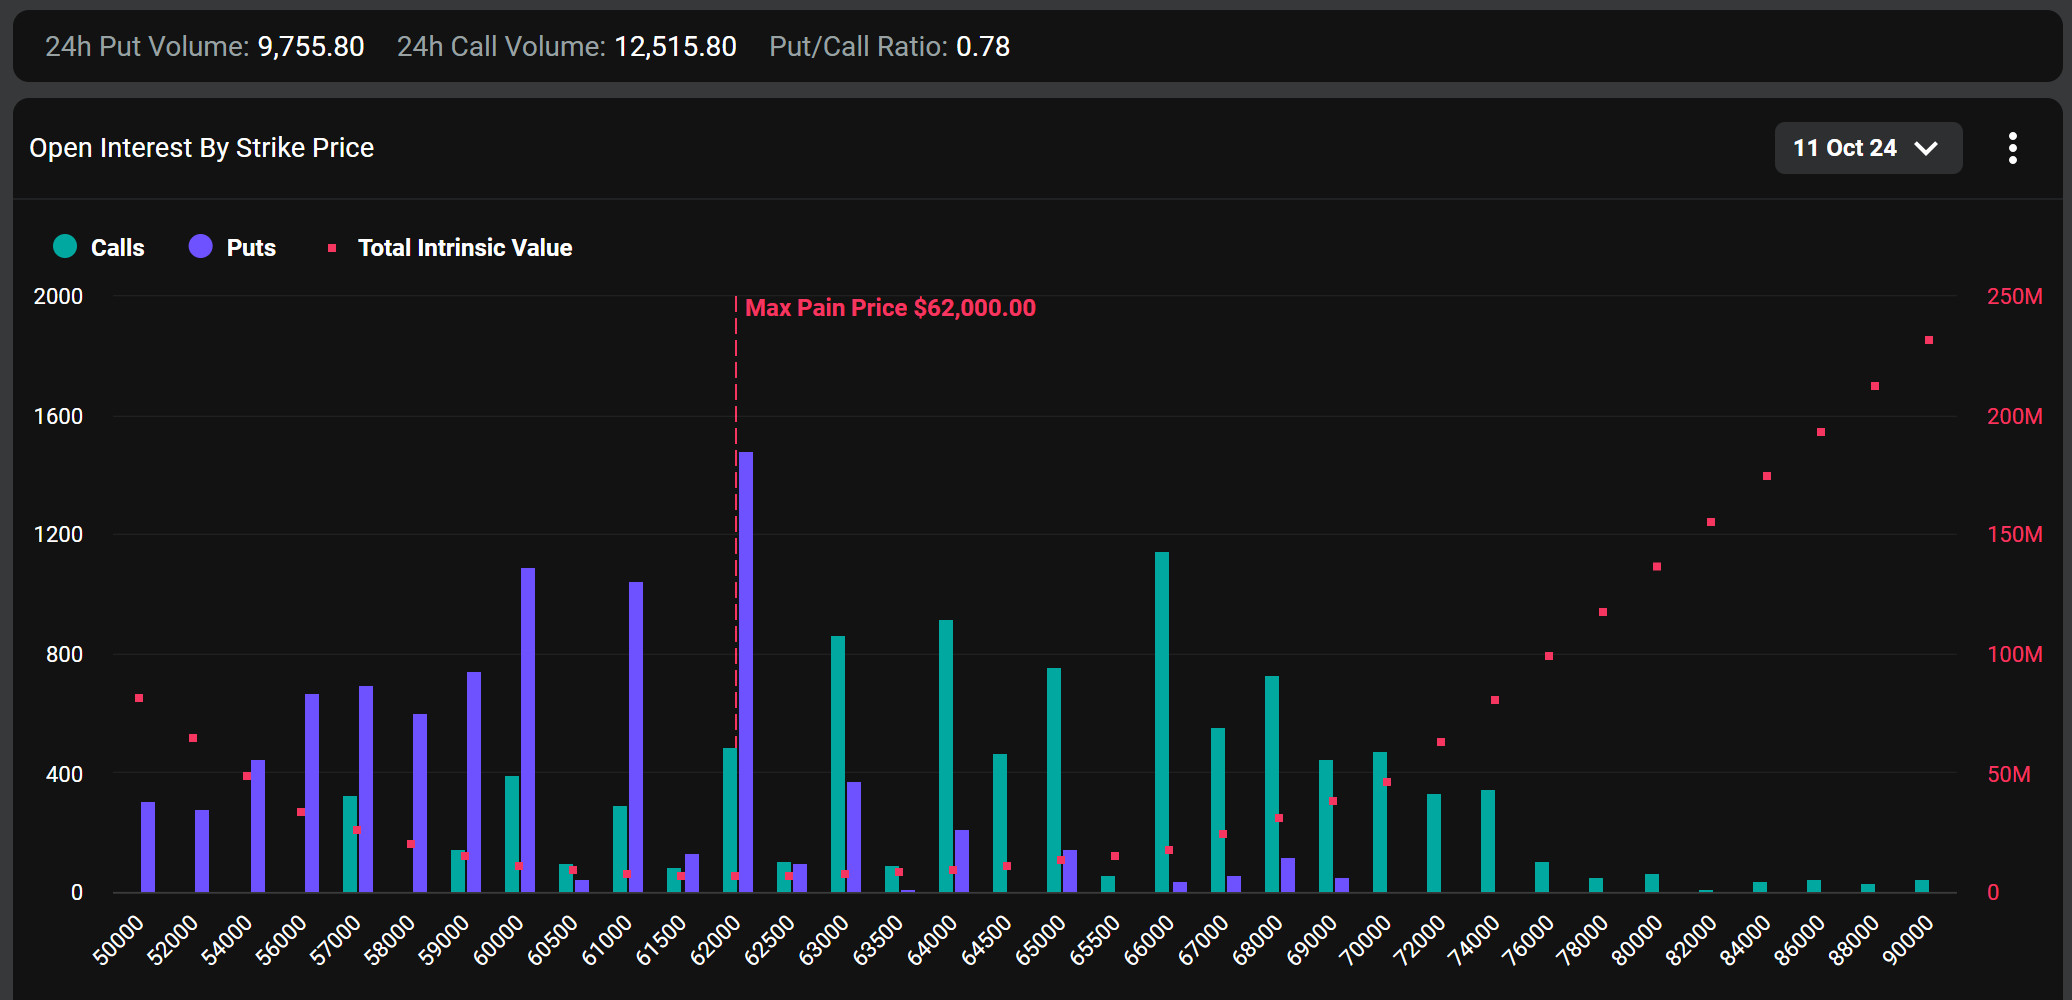The height and width of the screenshot is (1000, 2072).
Task: Select the Max Pain Price $62,000.00 label
Action: [x=891, y=308]
